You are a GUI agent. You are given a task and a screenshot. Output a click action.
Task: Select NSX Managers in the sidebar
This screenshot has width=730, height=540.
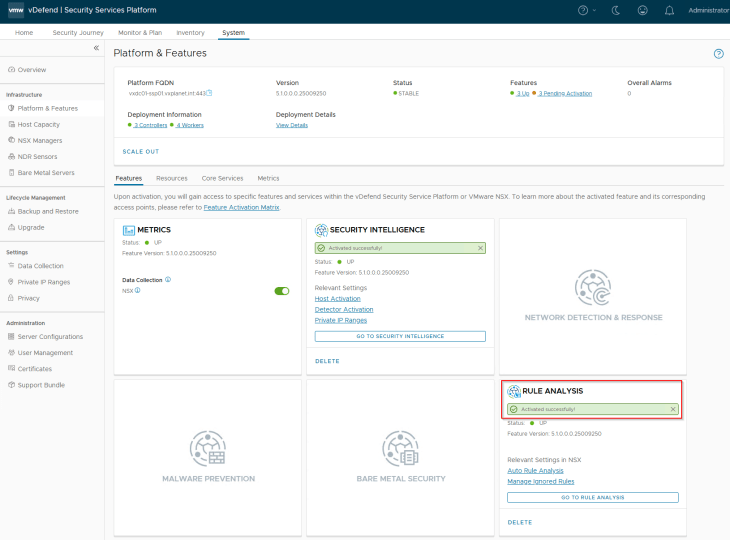(40, 140)
